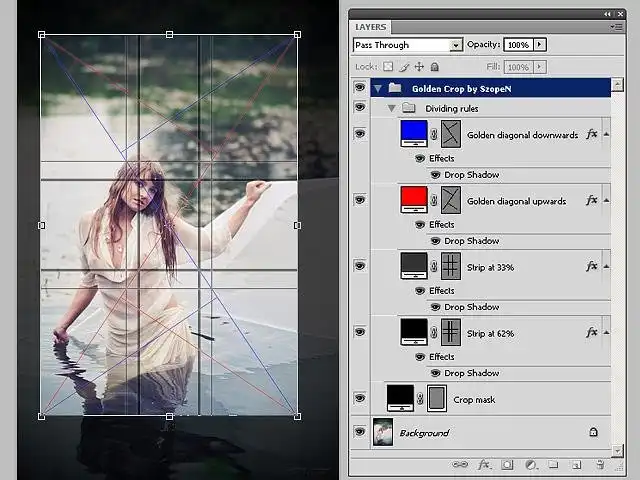
Task: Click fx icon on Strip at 62%
Action: (591, 332)
